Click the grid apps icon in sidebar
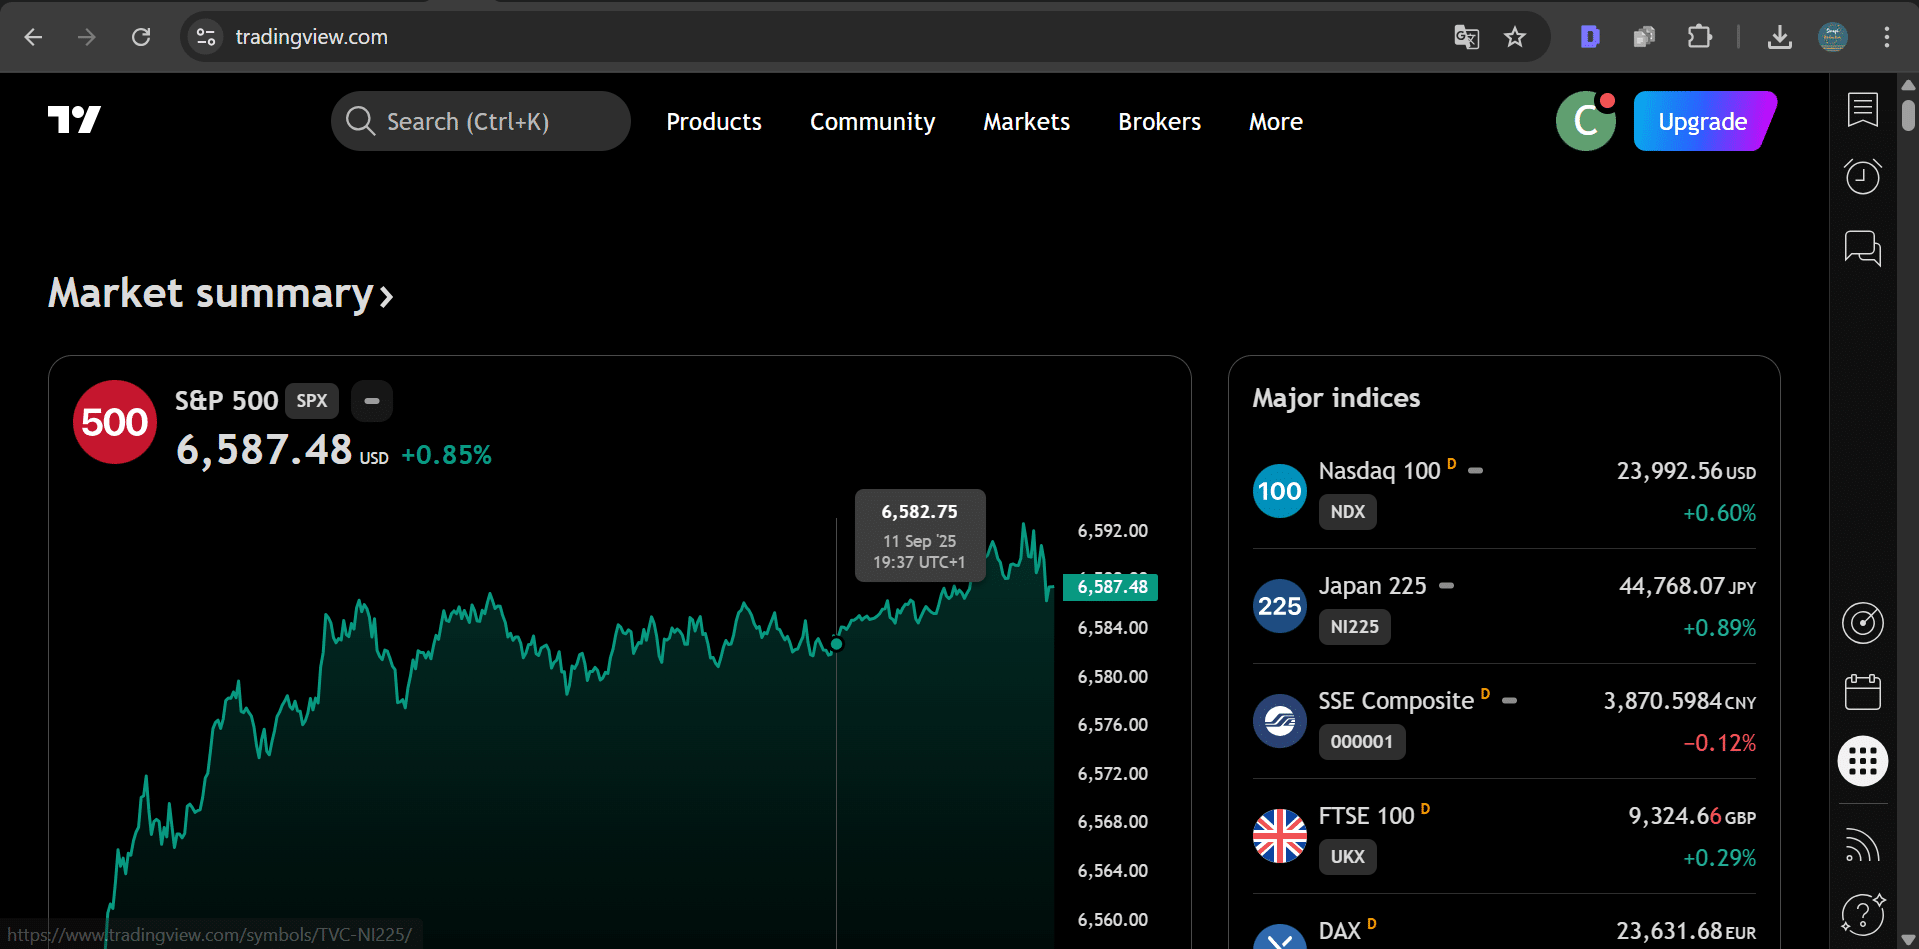 [x=1862, y=762]
